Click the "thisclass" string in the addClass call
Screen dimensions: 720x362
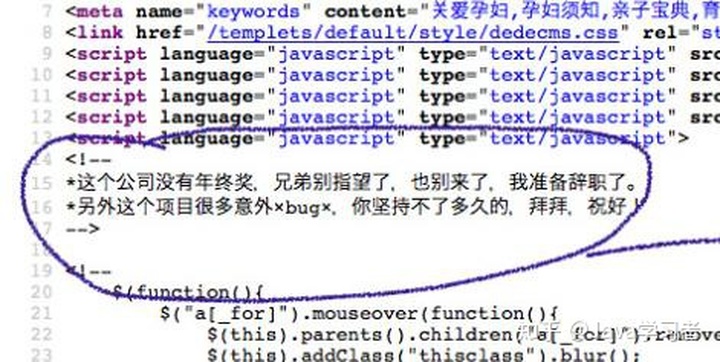point(472,356)
